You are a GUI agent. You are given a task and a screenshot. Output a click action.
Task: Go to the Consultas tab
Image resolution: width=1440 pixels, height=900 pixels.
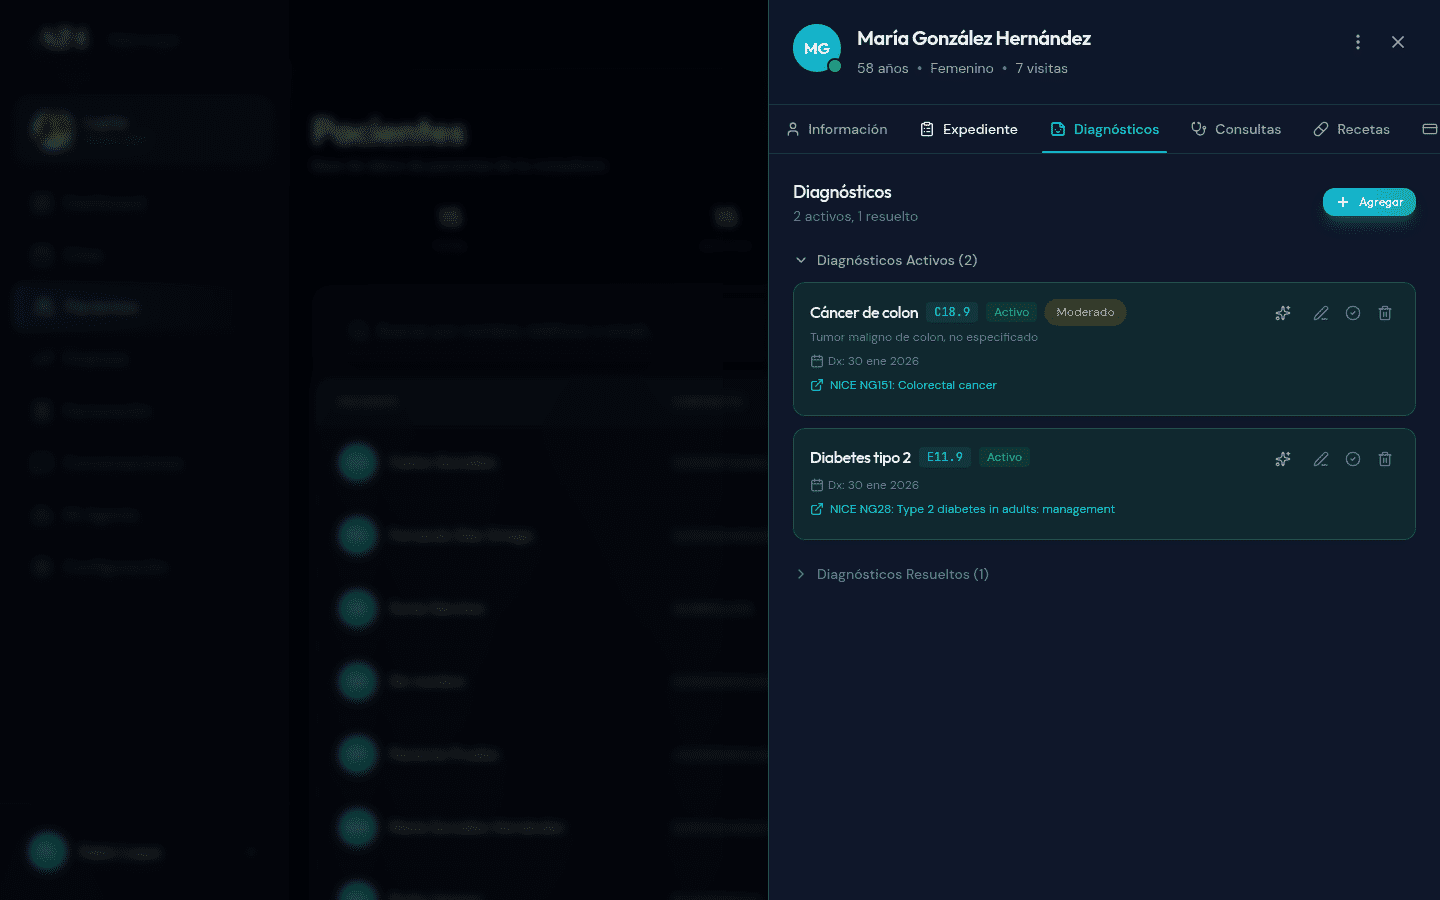[1236, 129]
